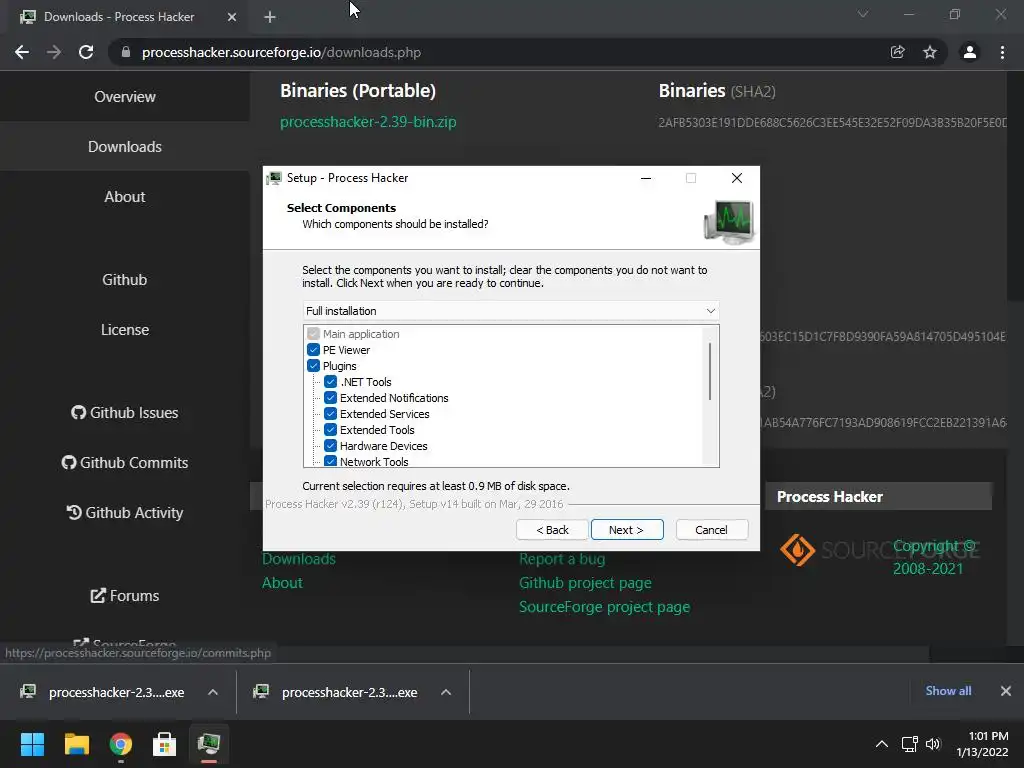1024x768 pixels.
Task: Click the Github Issues icon link
Action: (x=78, y=413)
